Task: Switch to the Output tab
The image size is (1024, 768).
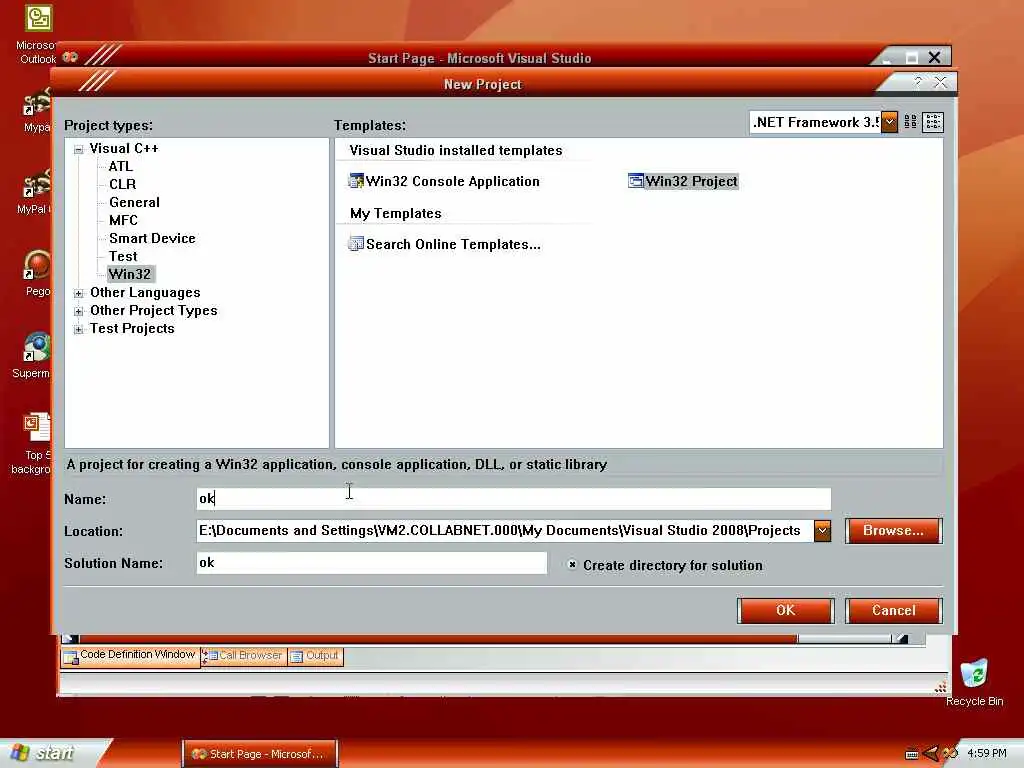Action: coord(315,656)
